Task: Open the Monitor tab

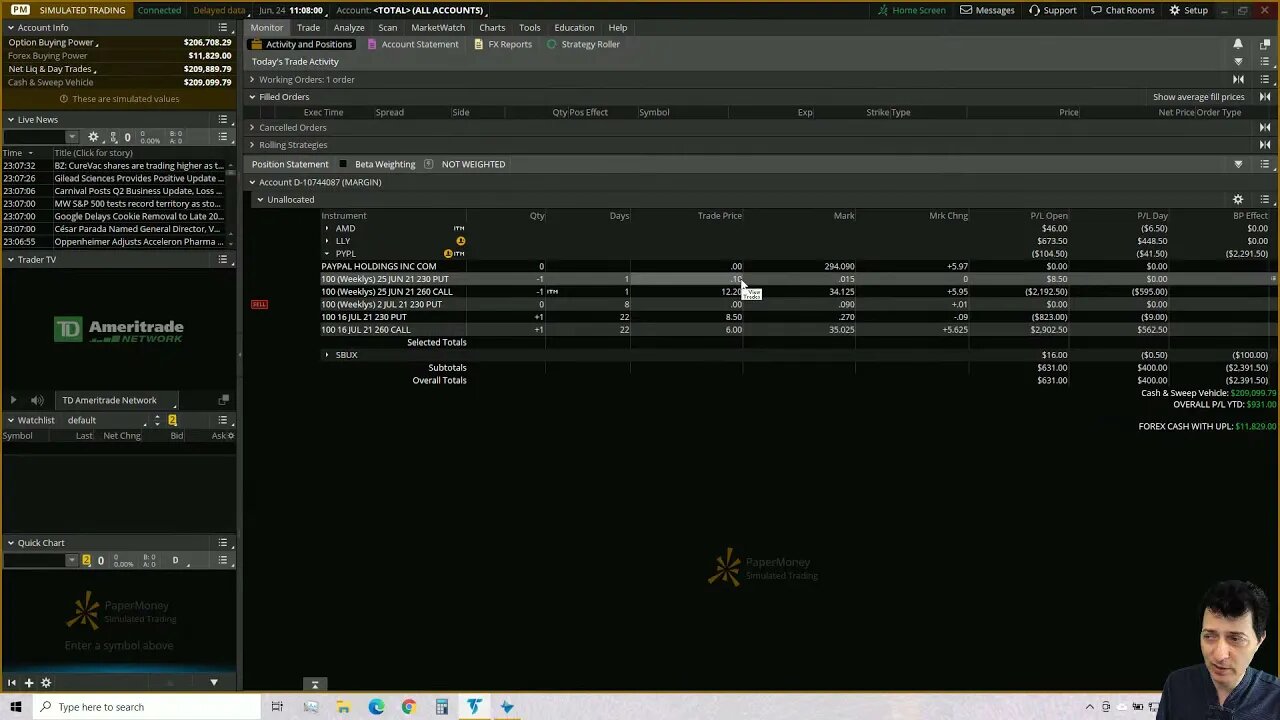Action: tap(266, 27)
